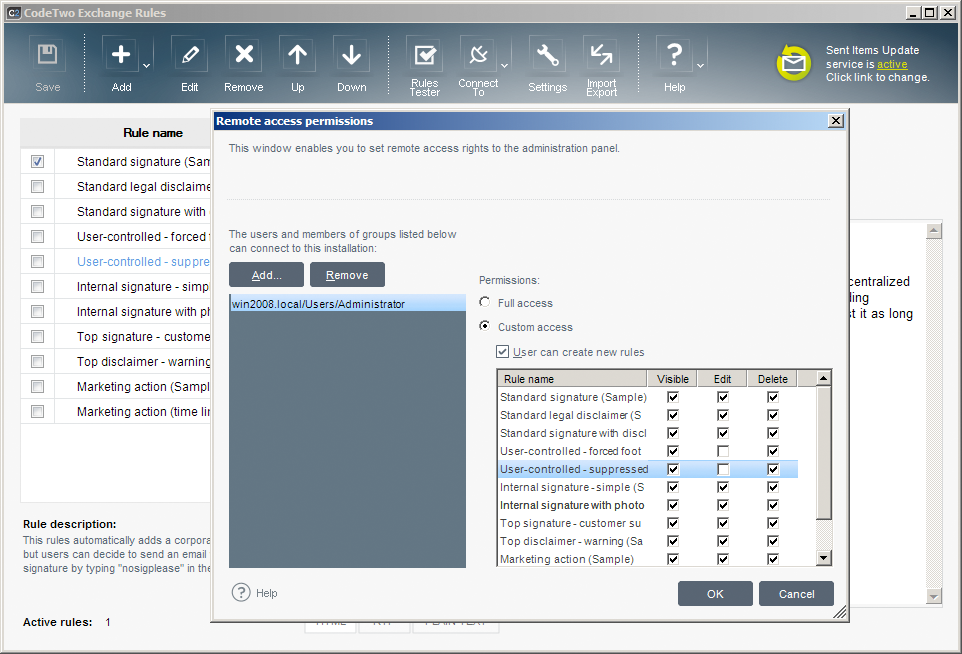The height and width of the screenshot is (654, 962).
Task: Toggle Edit for Standard legal disclaimer
Action: pos(723,415)
